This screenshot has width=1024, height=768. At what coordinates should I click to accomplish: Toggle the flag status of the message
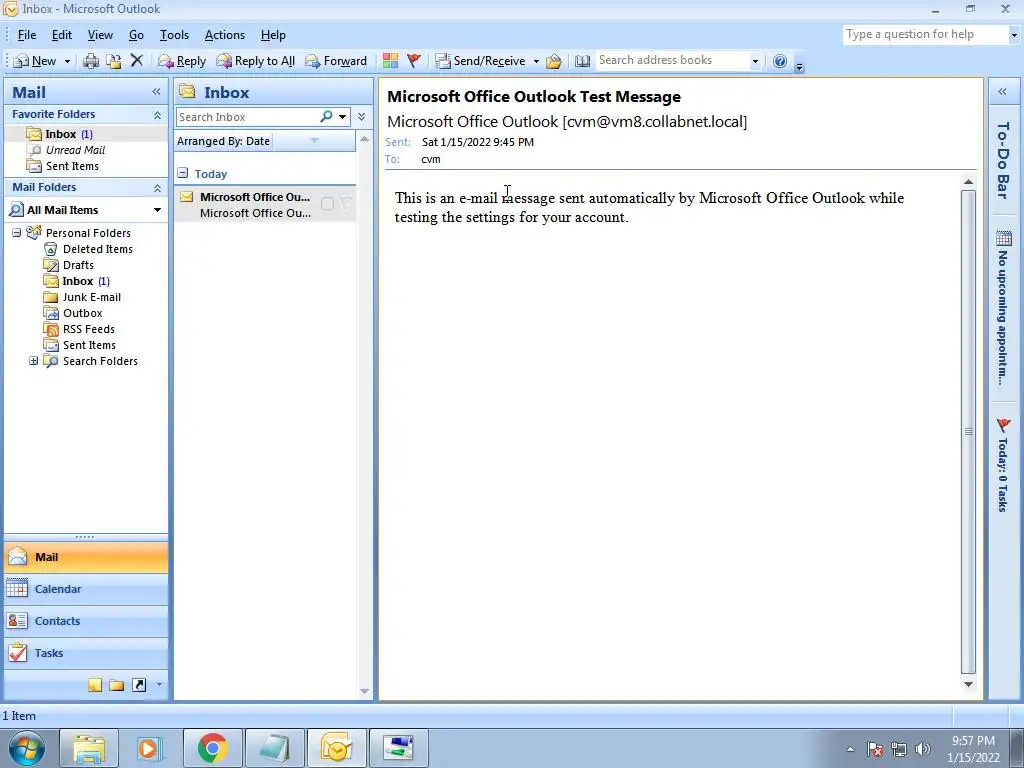(345, 204)
